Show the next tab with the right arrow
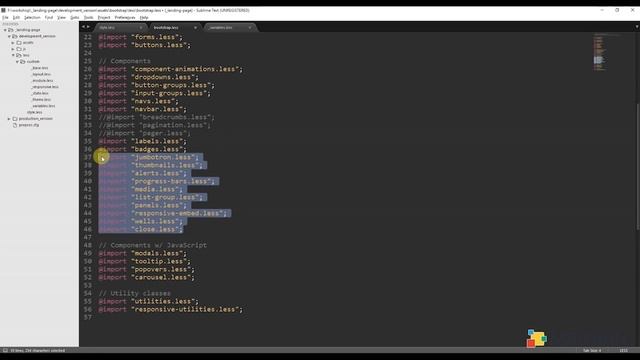 click(x=88, y=27)
